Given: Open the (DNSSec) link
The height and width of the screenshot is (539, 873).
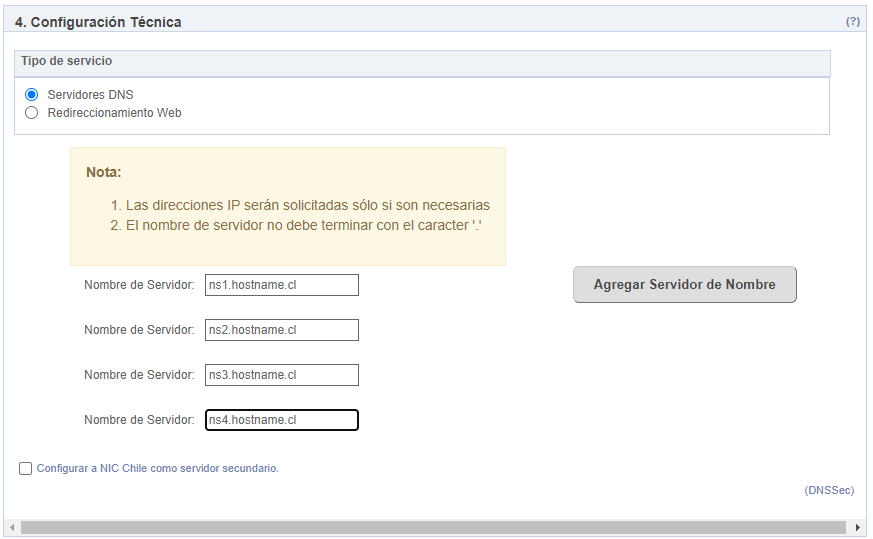Looking at the screenshot, I should pyautogui.click(x=829, y=490).
